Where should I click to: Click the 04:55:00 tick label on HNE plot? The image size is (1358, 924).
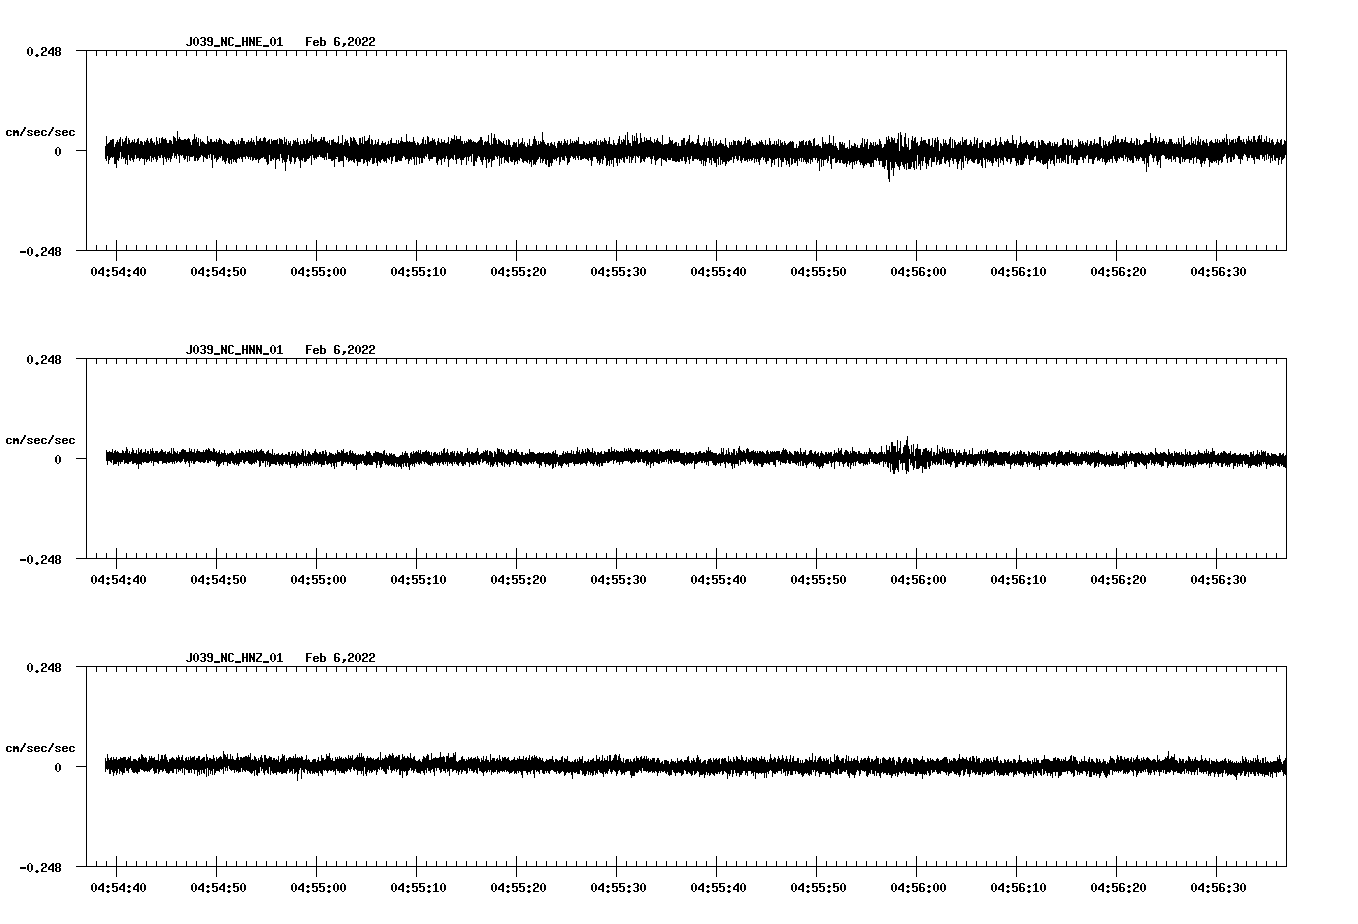318,272
